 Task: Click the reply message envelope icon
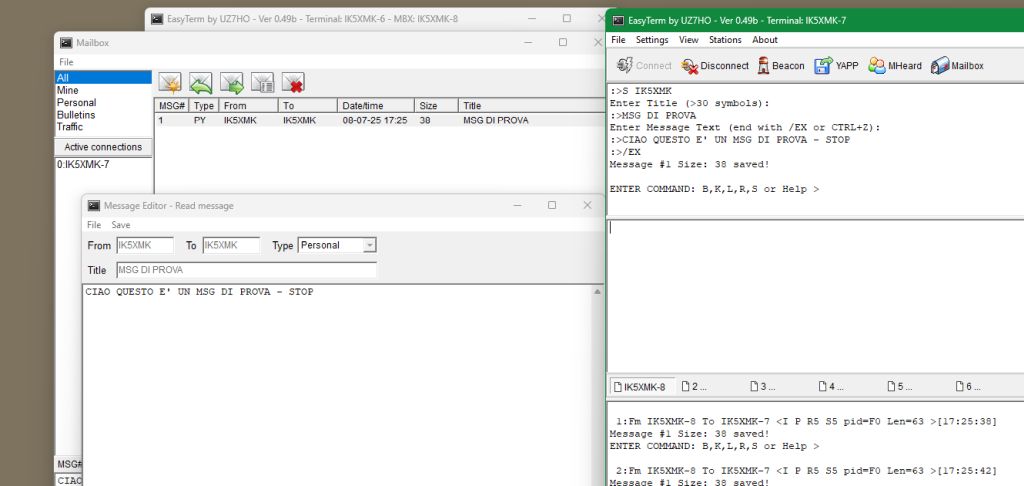coord(200,83)
